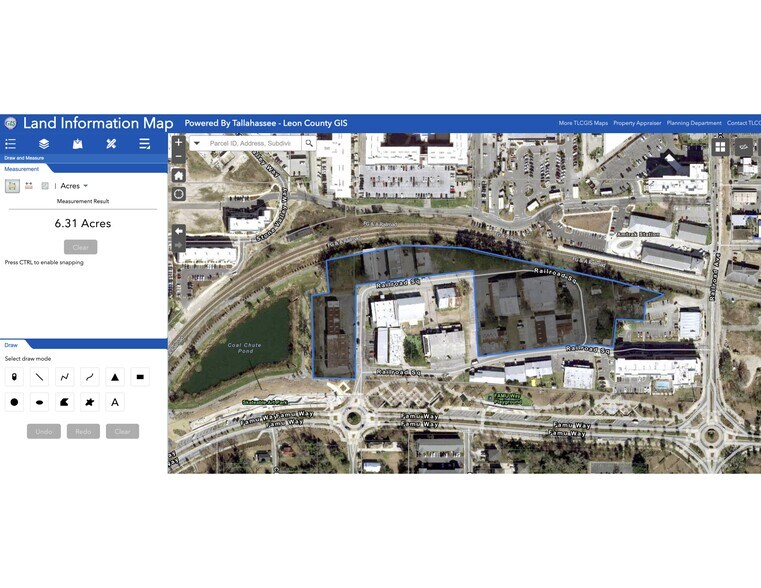The width and height of the screenshot is (761, 588).
Task: Click the search magnifier button
Action: pos(309,143)
